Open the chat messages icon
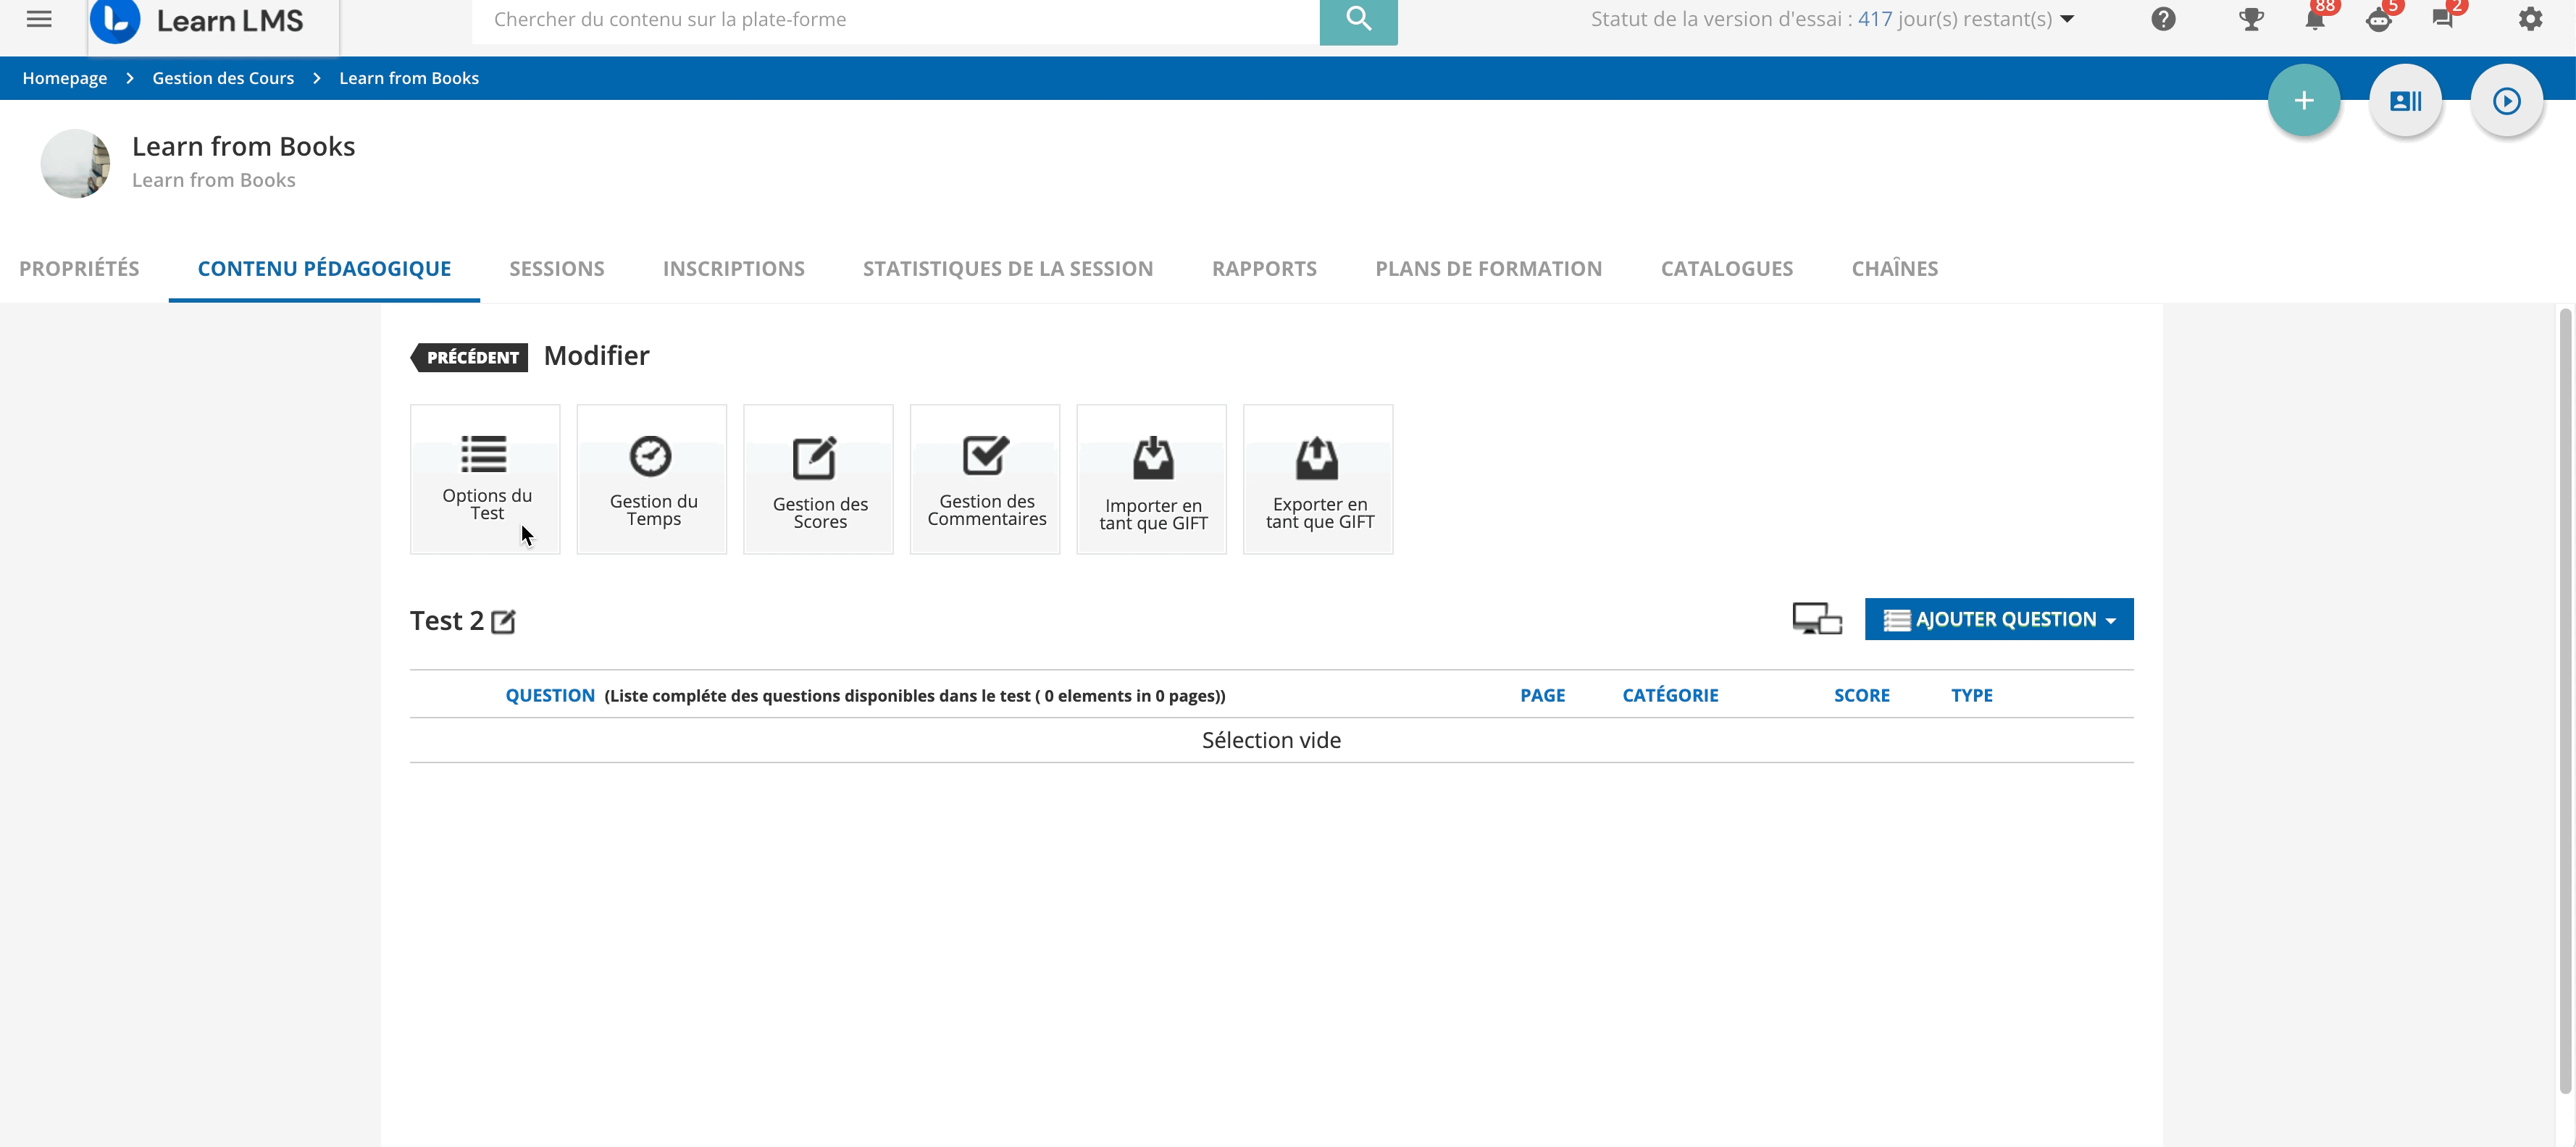This screenshot has height=1147, width=2576. coord(2442,19)
